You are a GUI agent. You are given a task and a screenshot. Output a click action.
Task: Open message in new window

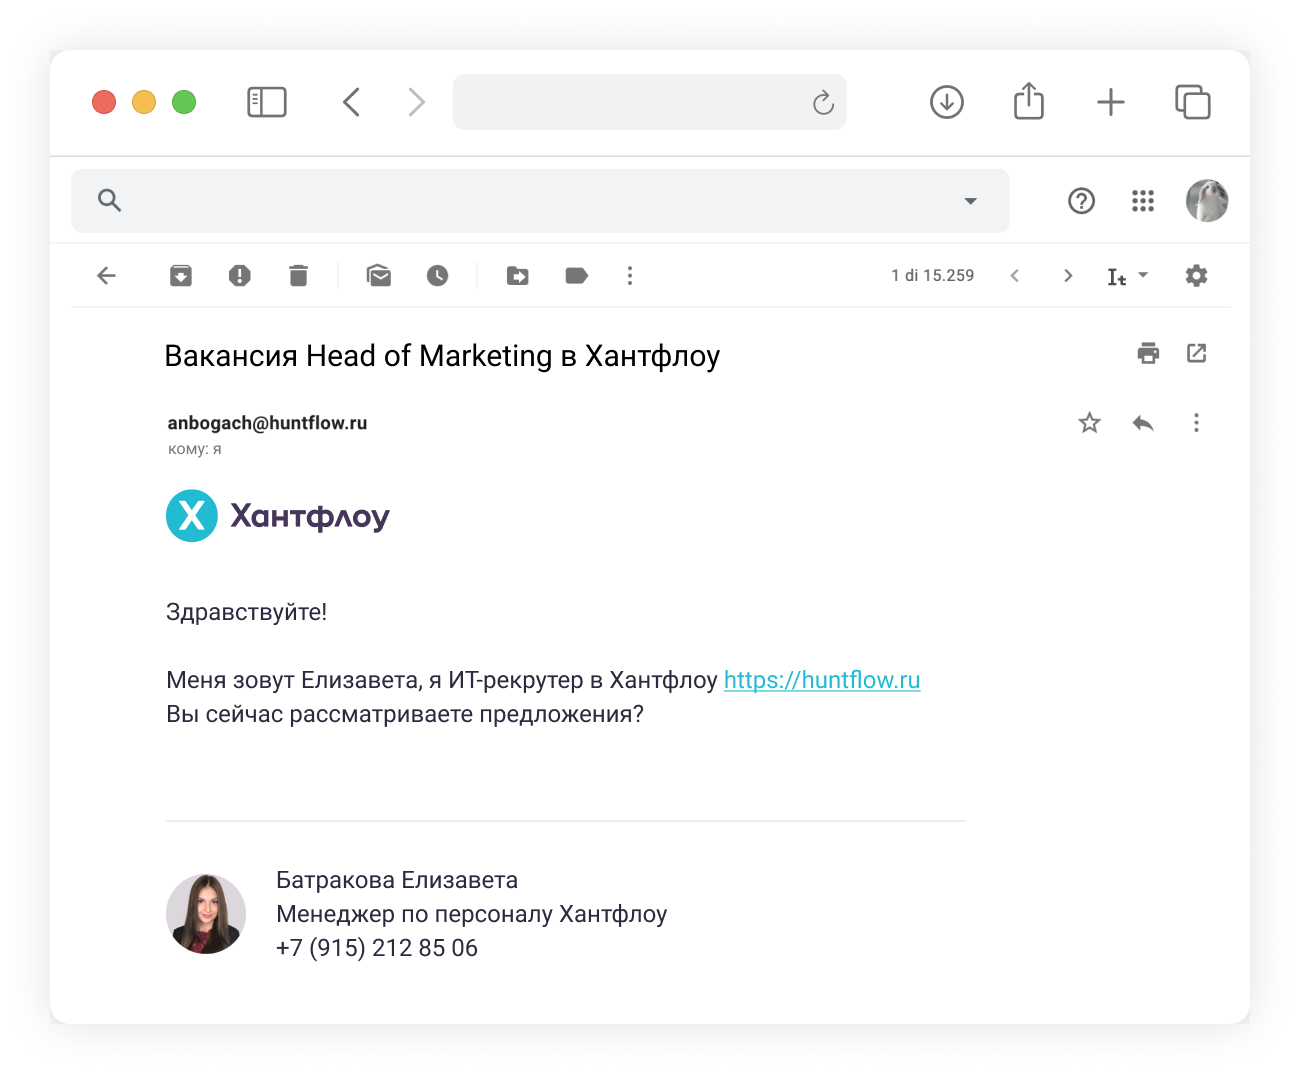pyautogui.click(x=1196, y=353)
